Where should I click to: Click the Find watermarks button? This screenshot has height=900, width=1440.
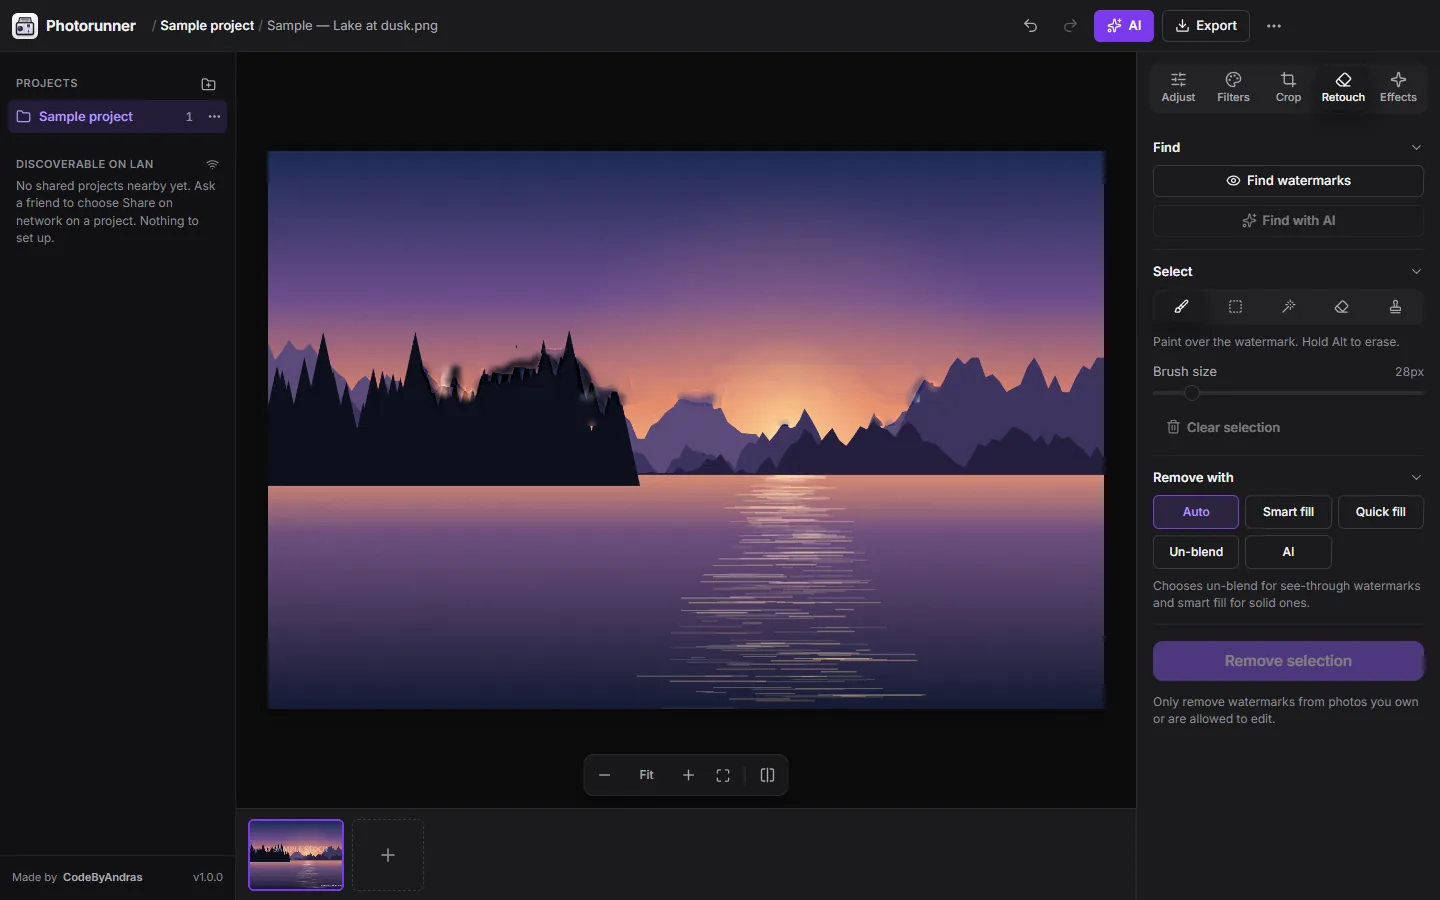pos(1288,181)
